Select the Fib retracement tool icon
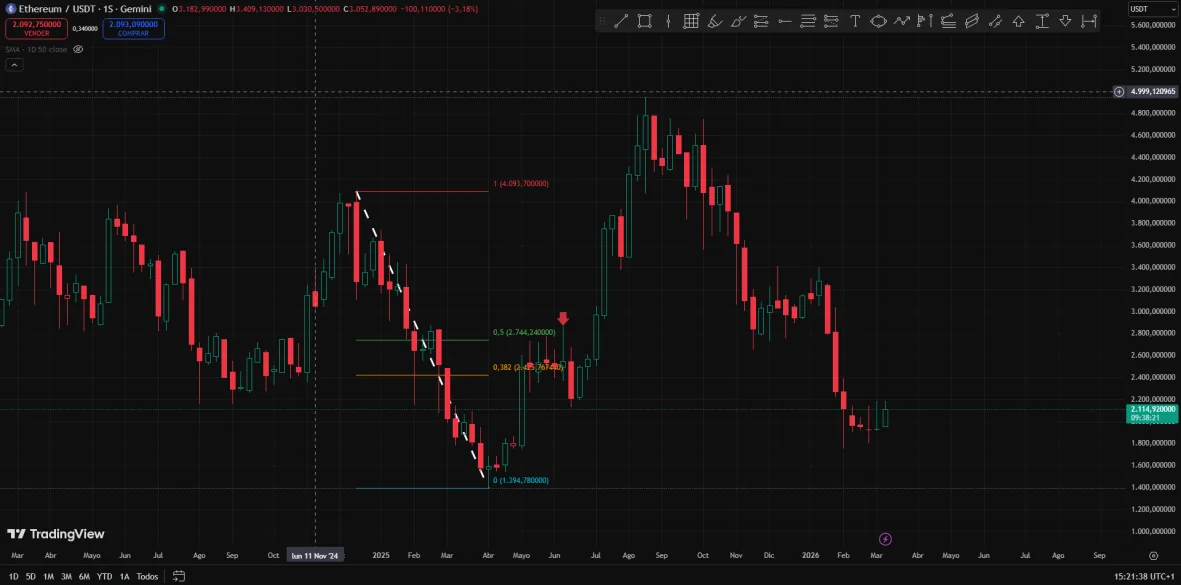Viewport: 1181px width, 585px height. [761, 21]
